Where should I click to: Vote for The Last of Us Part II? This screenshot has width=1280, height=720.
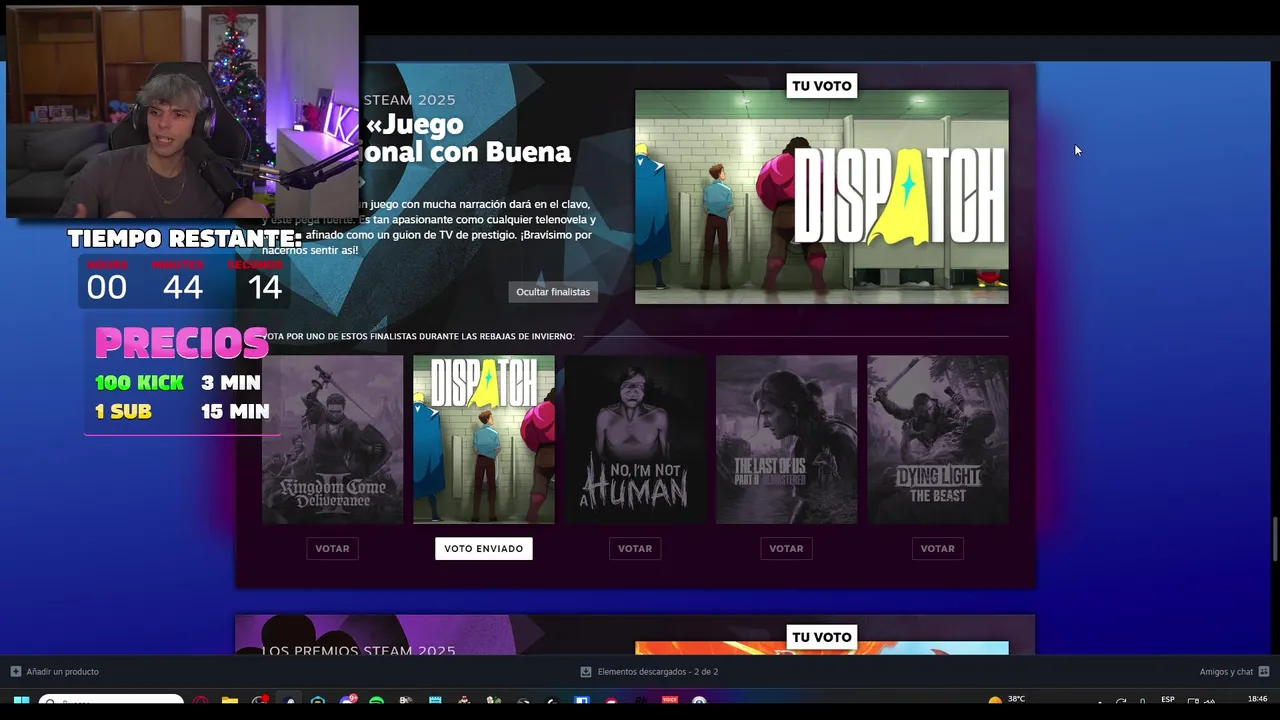click(x=786, y=548)
